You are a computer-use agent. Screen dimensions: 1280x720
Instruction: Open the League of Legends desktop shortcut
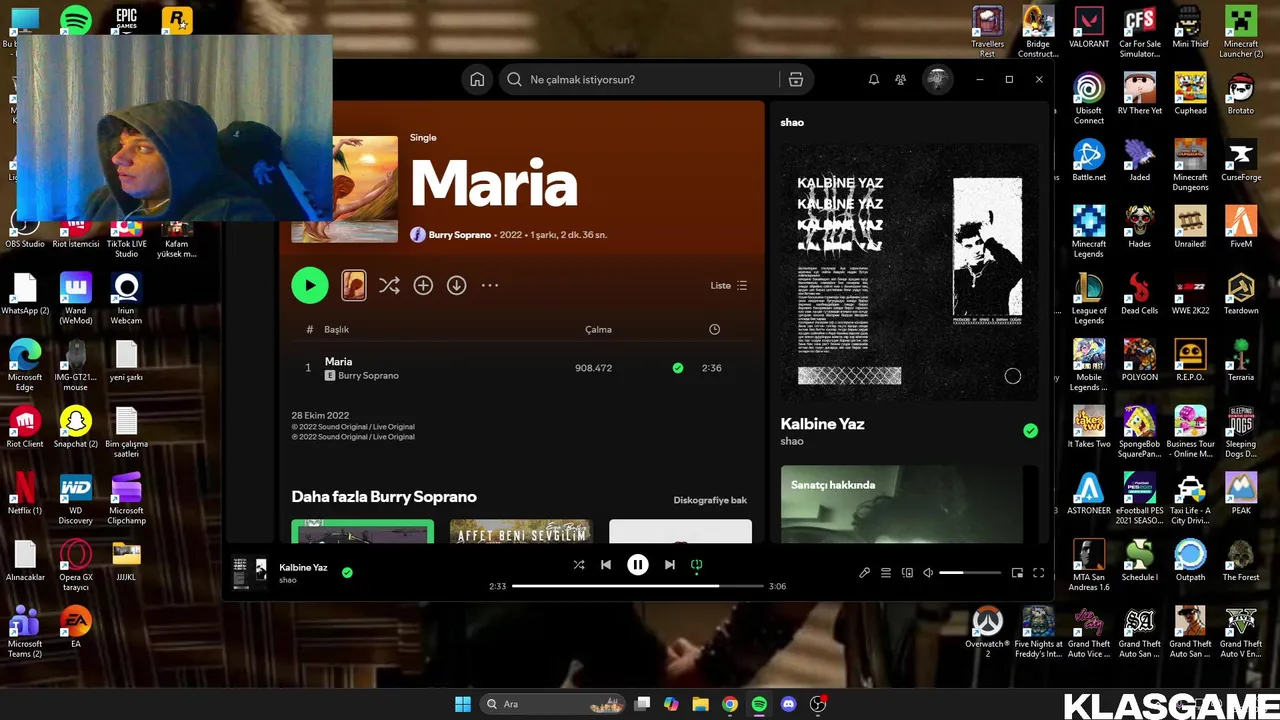[x=1089, y=298]
